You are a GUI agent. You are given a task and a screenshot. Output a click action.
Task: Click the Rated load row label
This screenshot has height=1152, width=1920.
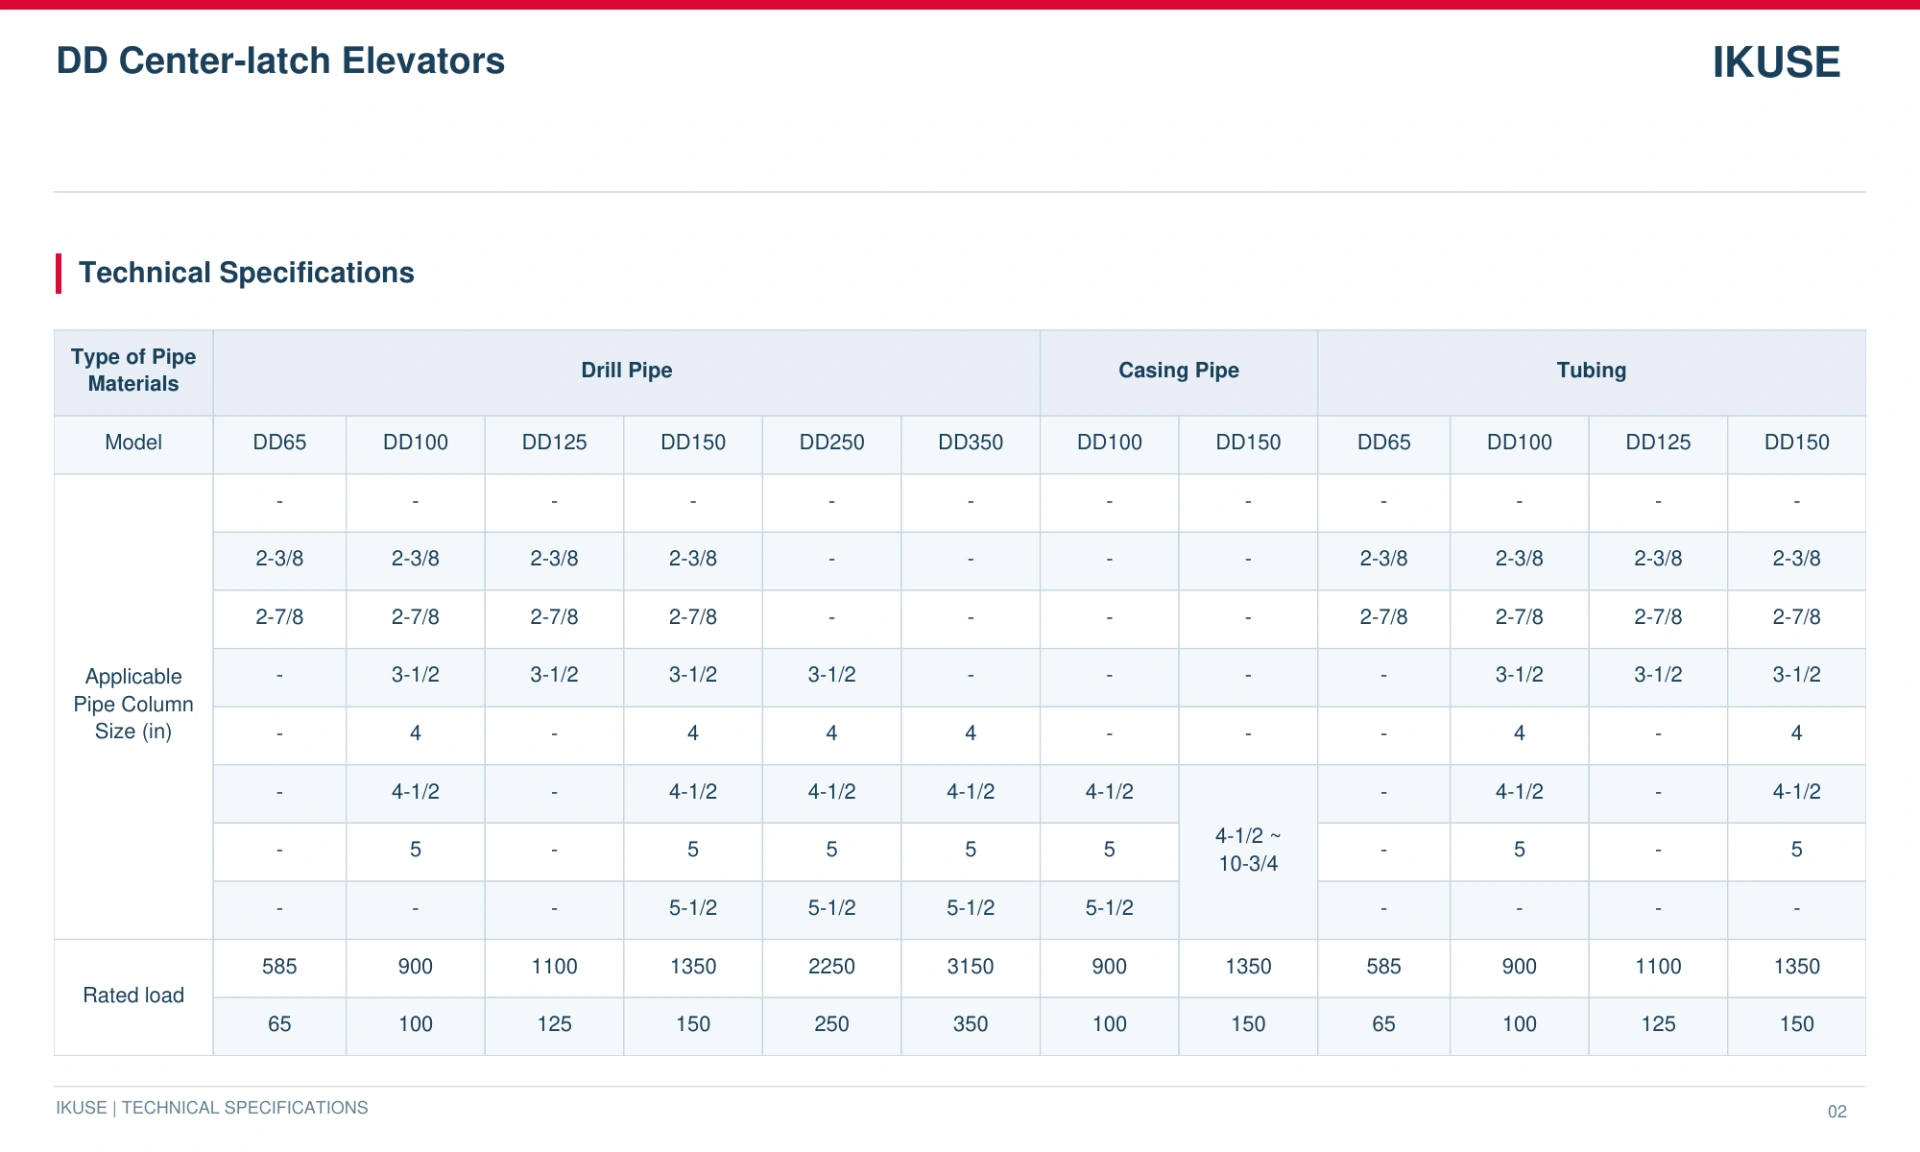pos(133,996)
